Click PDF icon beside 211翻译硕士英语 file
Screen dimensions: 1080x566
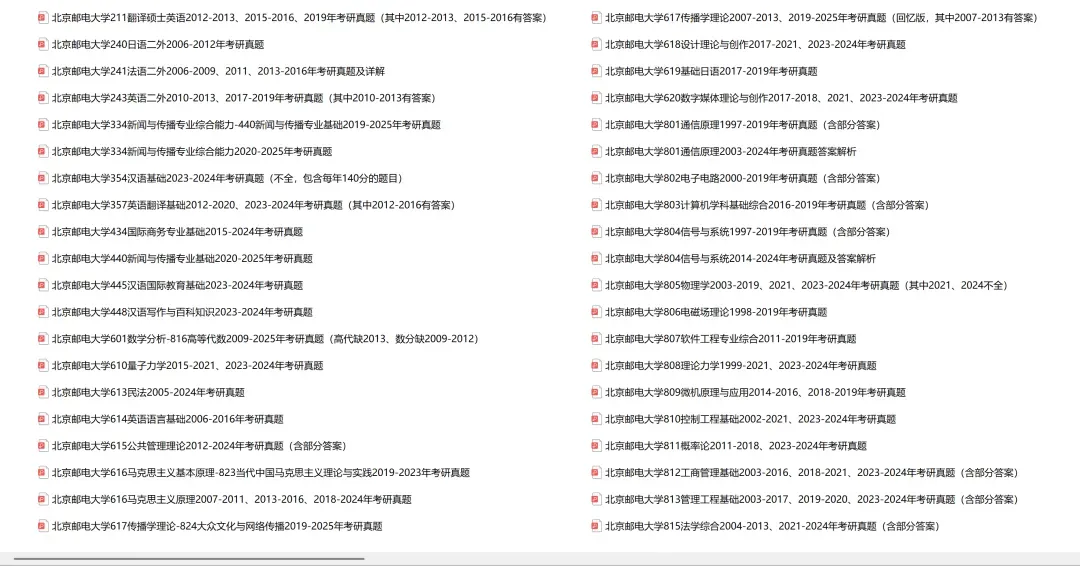click(43, 18)
